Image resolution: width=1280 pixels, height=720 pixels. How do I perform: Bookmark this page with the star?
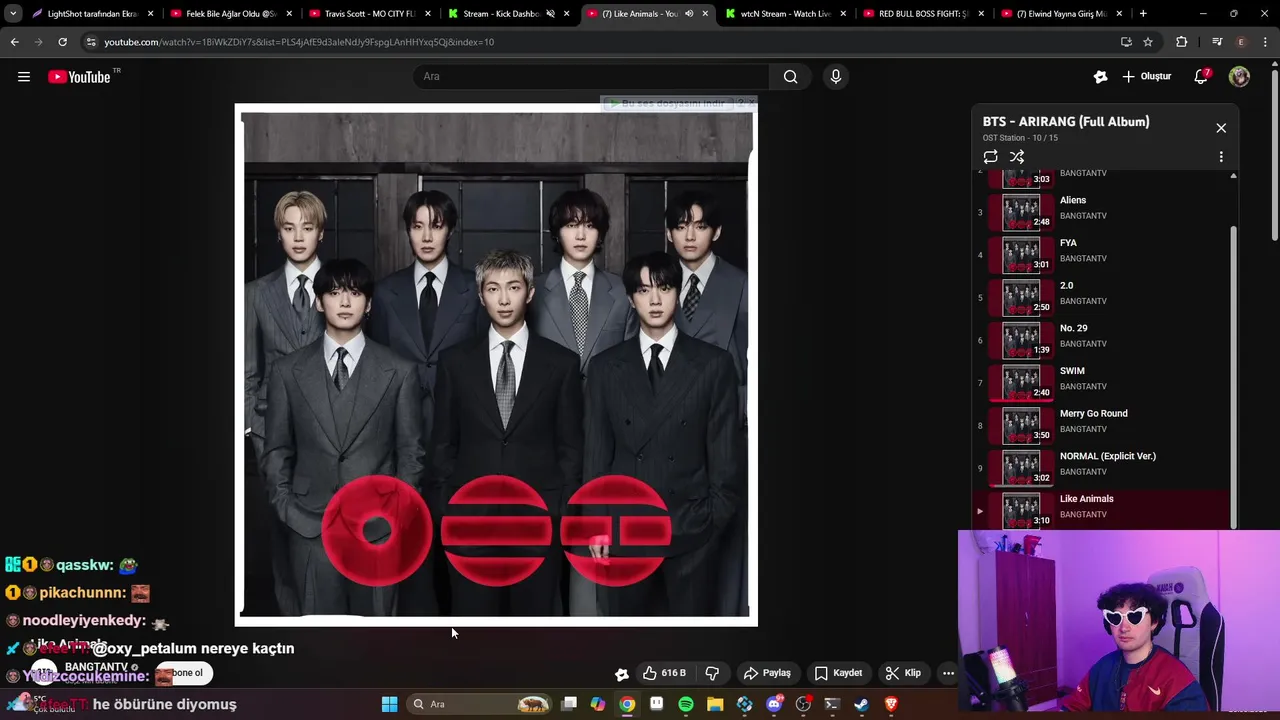tap(1148, 42)
